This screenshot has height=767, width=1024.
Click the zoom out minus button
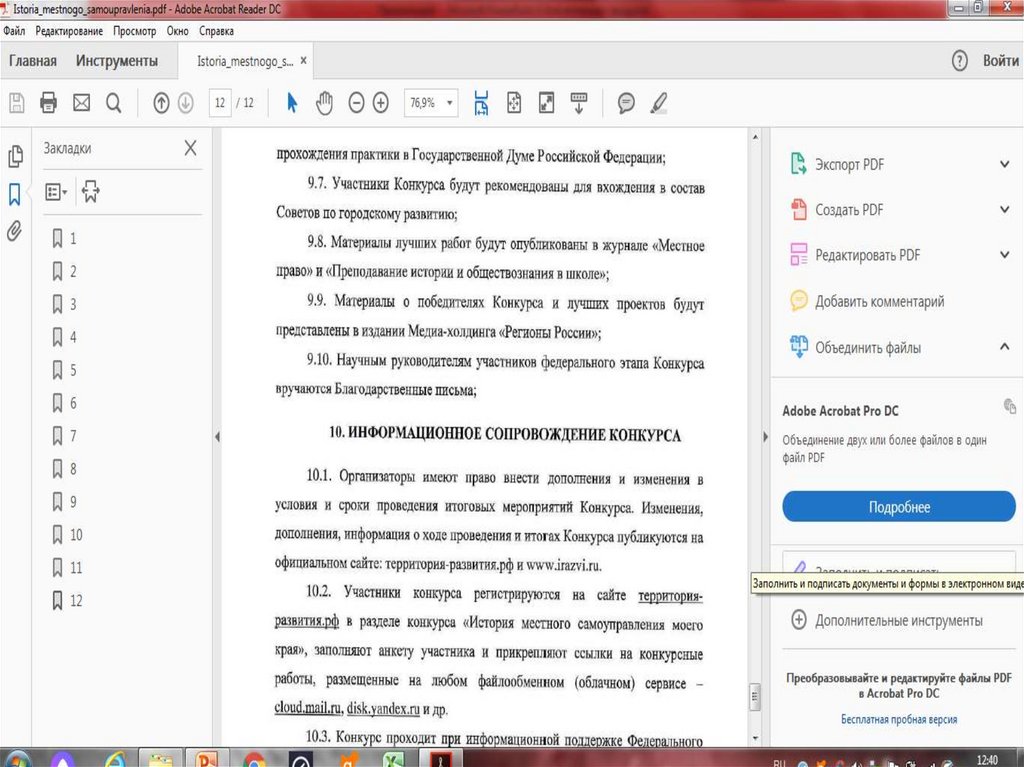[x=356, y=102]
